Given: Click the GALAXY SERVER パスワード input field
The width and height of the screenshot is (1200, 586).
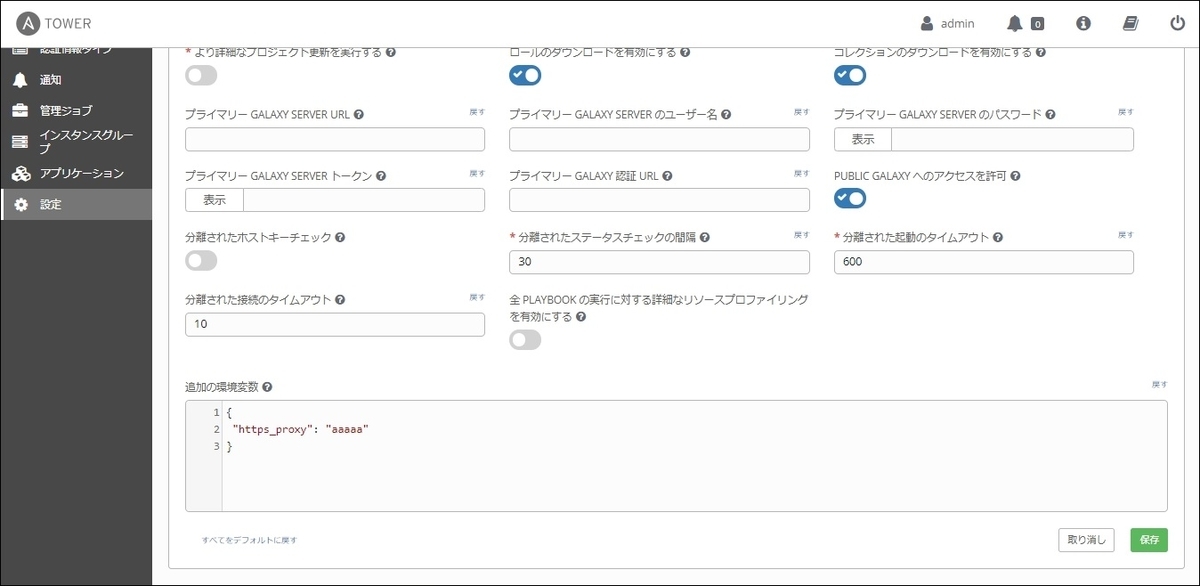Looking at the screenshot, I should click(1012, 139).
